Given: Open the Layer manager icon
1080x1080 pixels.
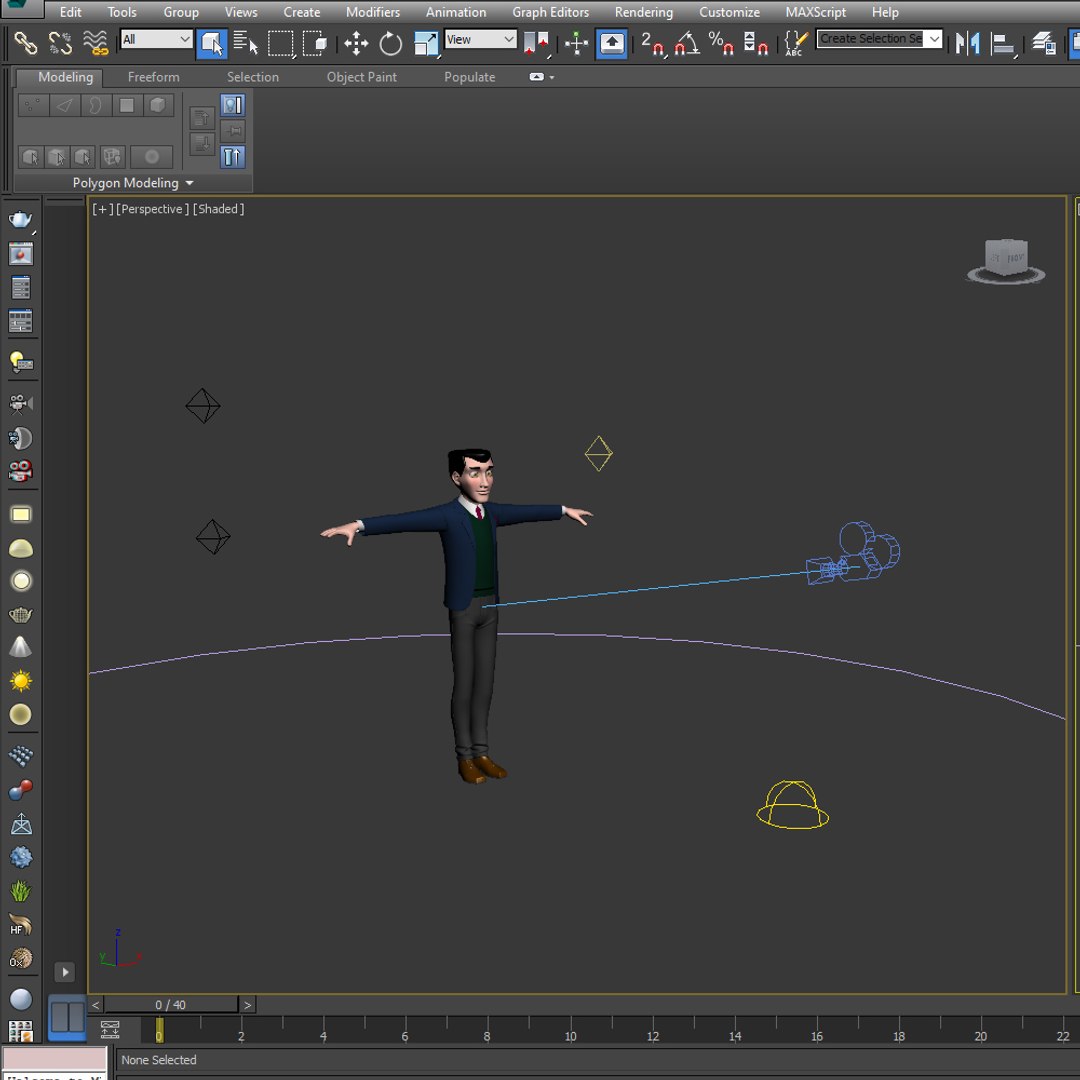Looking at the screenshot, I should [1045, 43].
